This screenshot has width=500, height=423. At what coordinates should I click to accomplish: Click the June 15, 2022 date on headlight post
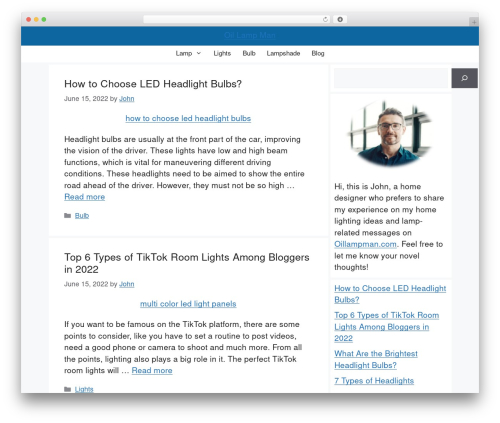coord(86,99)
